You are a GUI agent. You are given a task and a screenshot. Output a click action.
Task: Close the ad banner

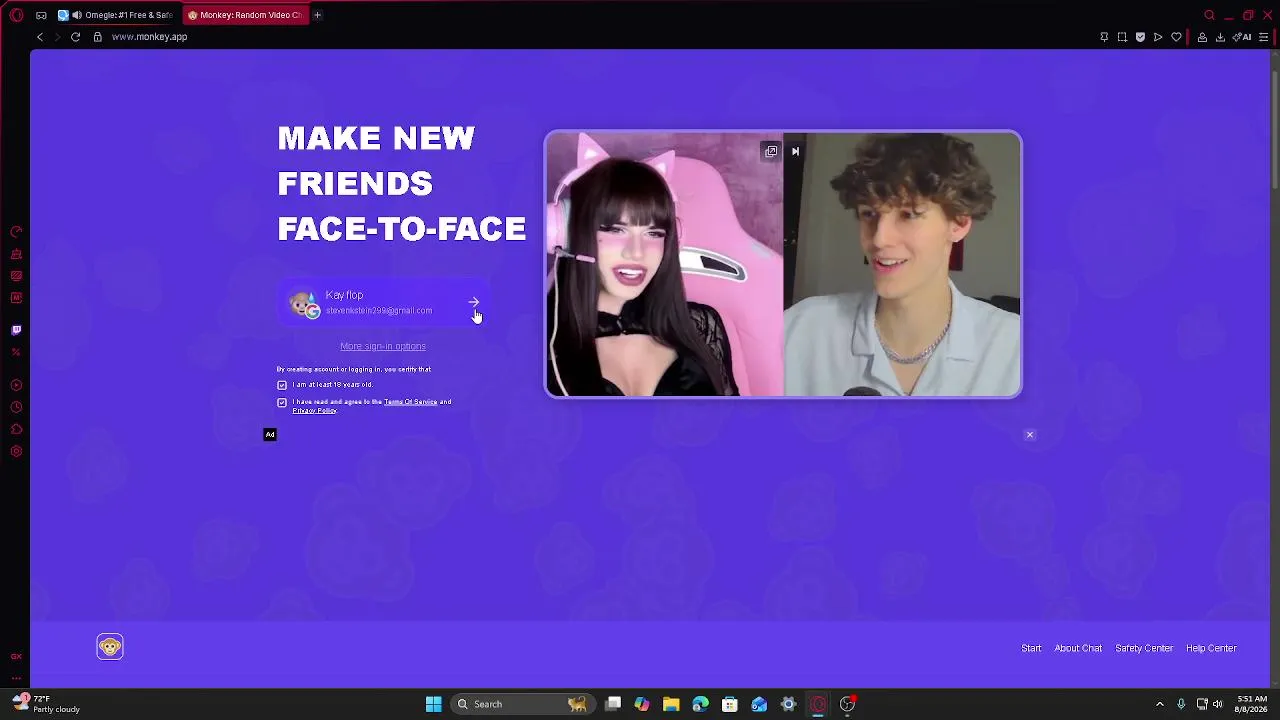[1030, 435]
